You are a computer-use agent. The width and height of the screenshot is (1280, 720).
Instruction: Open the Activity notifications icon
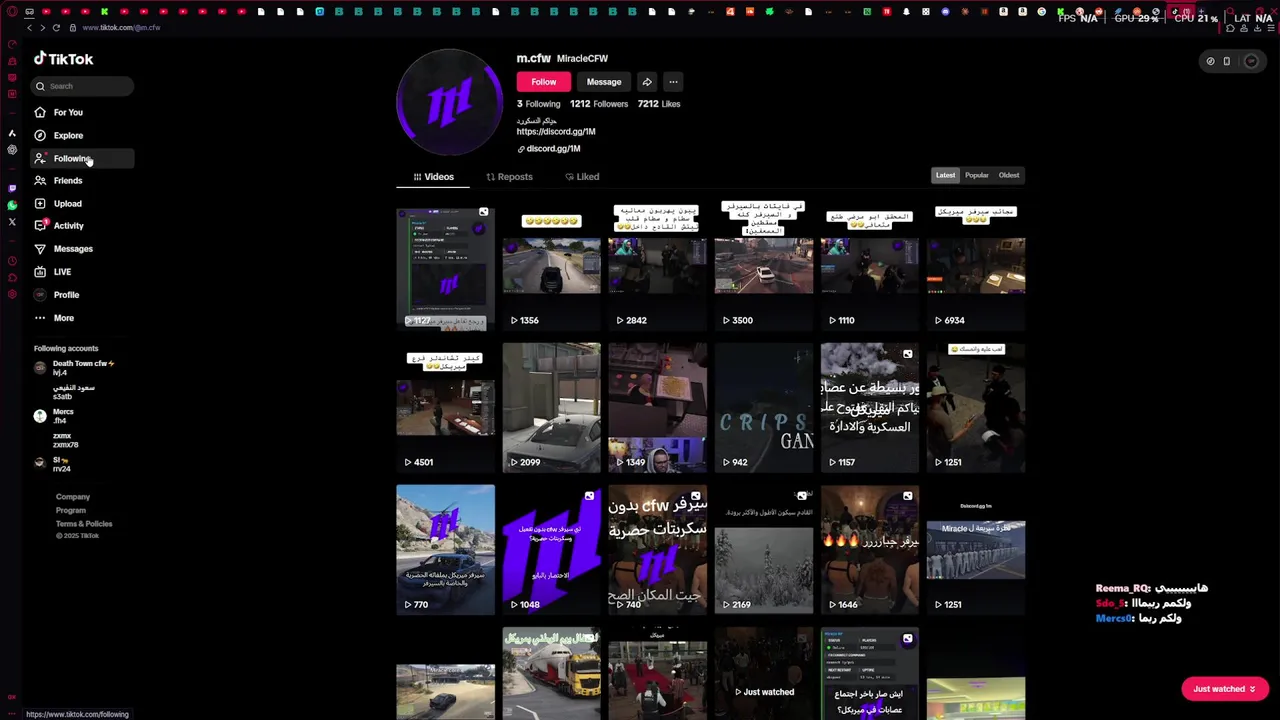pos(40,226)
